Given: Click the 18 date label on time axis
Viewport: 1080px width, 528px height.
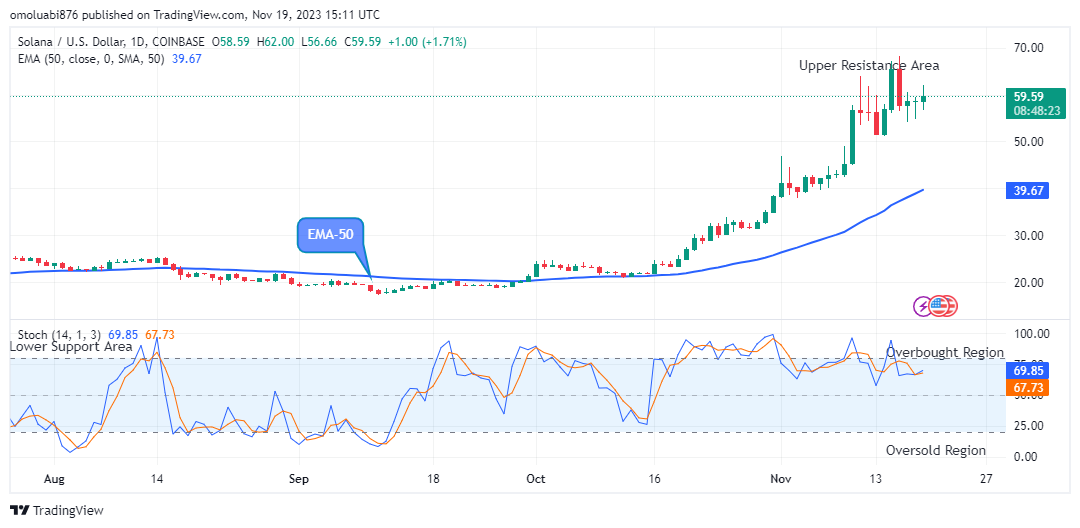Looking at the screenshot, I should click(x=433, y=478).
